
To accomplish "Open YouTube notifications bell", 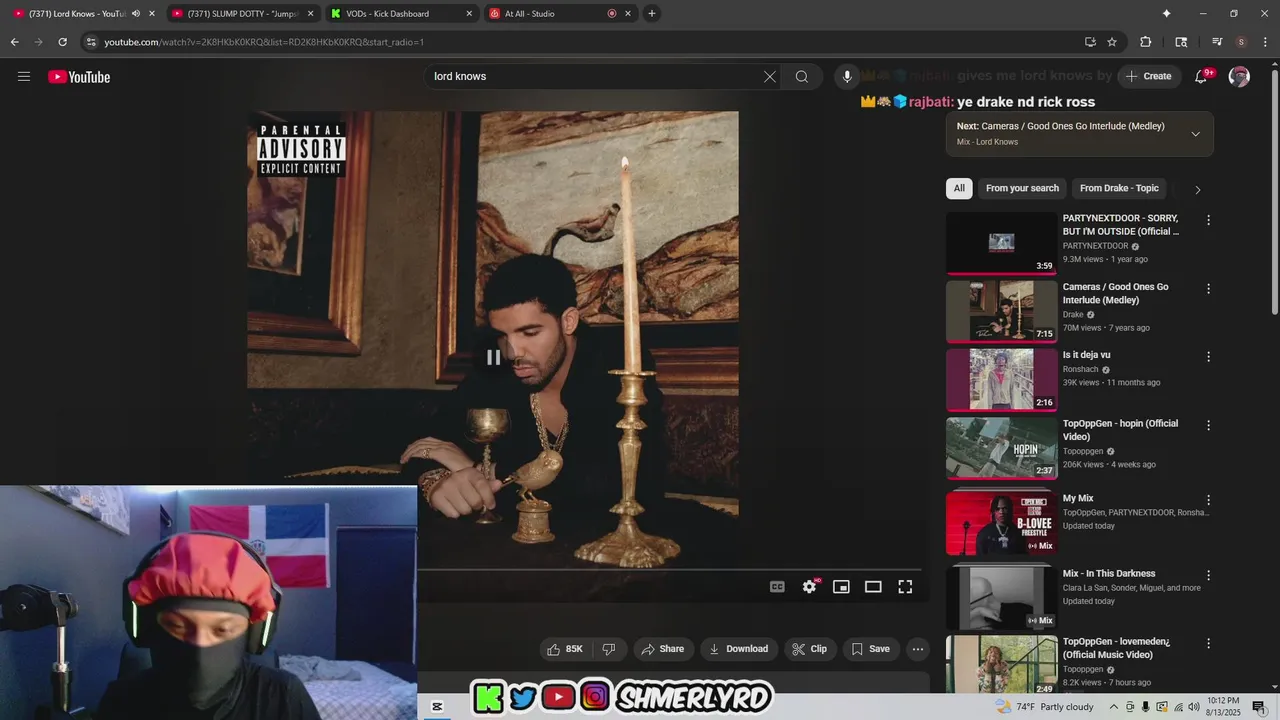I will (x=1202, y=77).
